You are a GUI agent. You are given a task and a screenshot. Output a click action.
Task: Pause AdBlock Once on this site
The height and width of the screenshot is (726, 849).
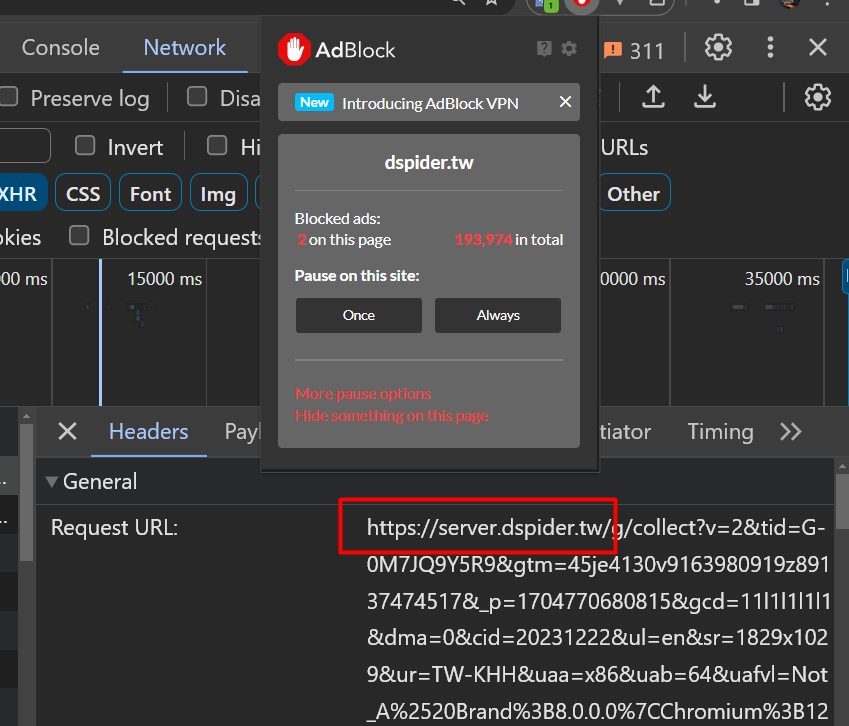click(x=358, y=315)
